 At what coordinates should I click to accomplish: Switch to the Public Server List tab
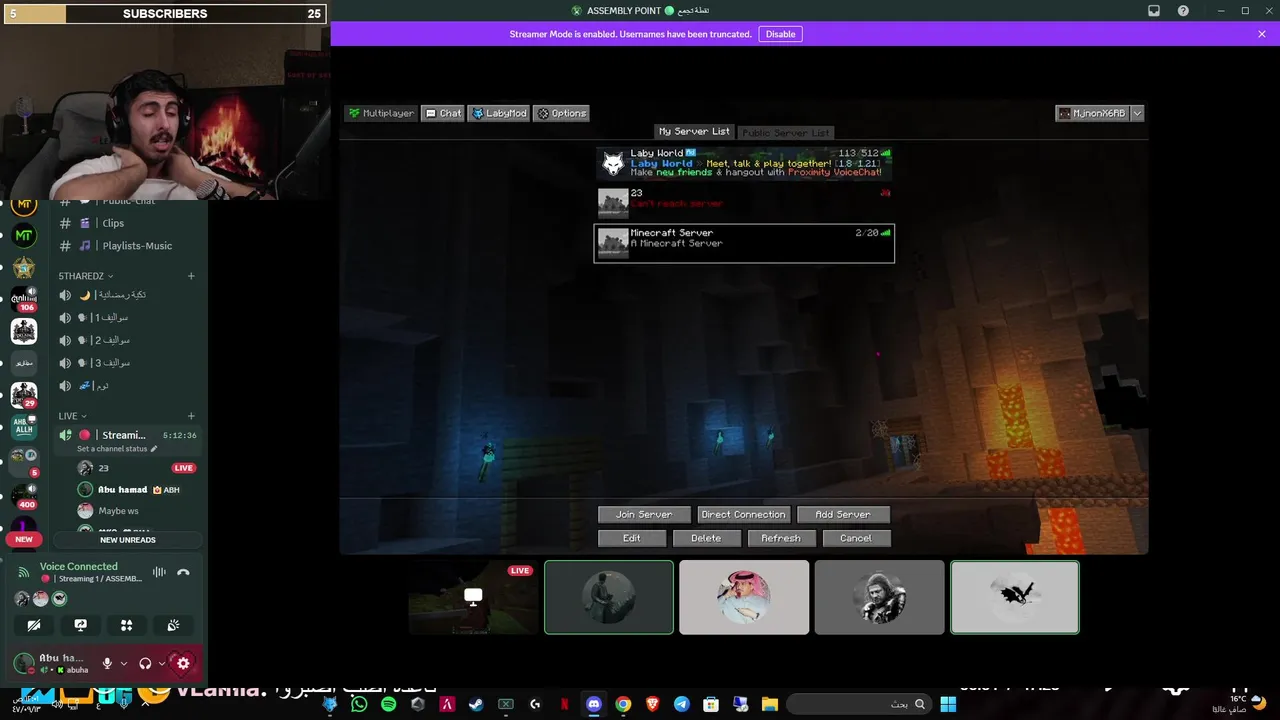(x=786, y=132)
